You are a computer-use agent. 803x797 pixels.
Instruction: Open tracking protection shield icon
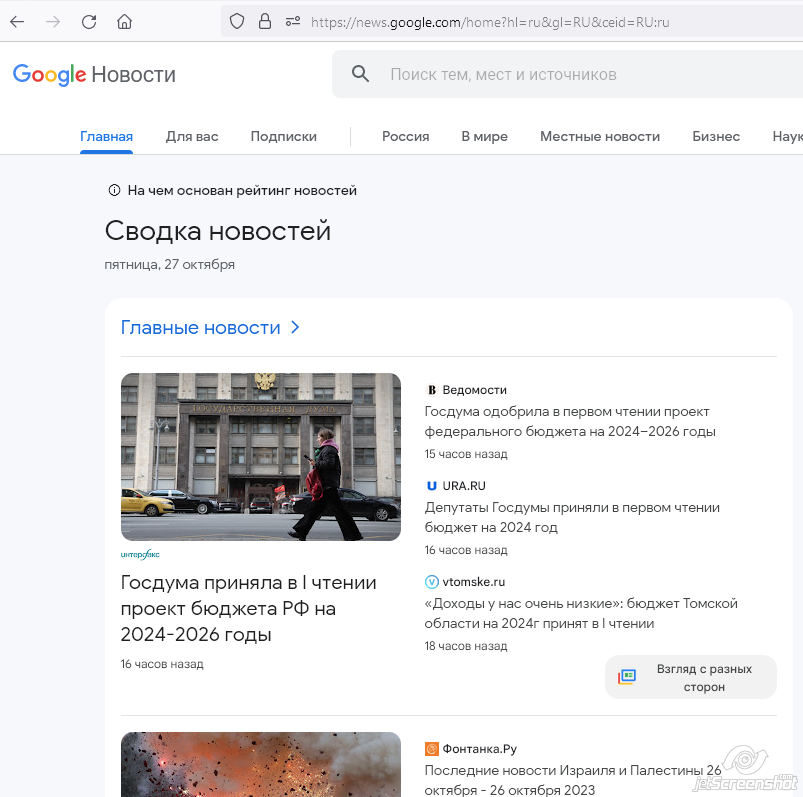[237, 22]
